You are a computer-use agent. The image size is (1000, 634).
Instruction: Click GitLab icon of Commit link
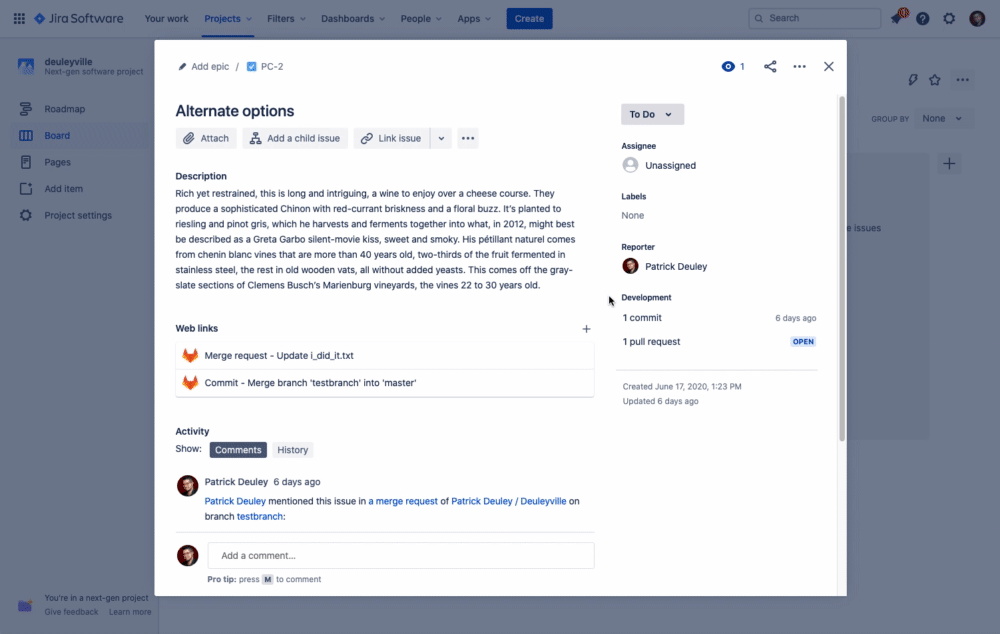tap(190, 383)
